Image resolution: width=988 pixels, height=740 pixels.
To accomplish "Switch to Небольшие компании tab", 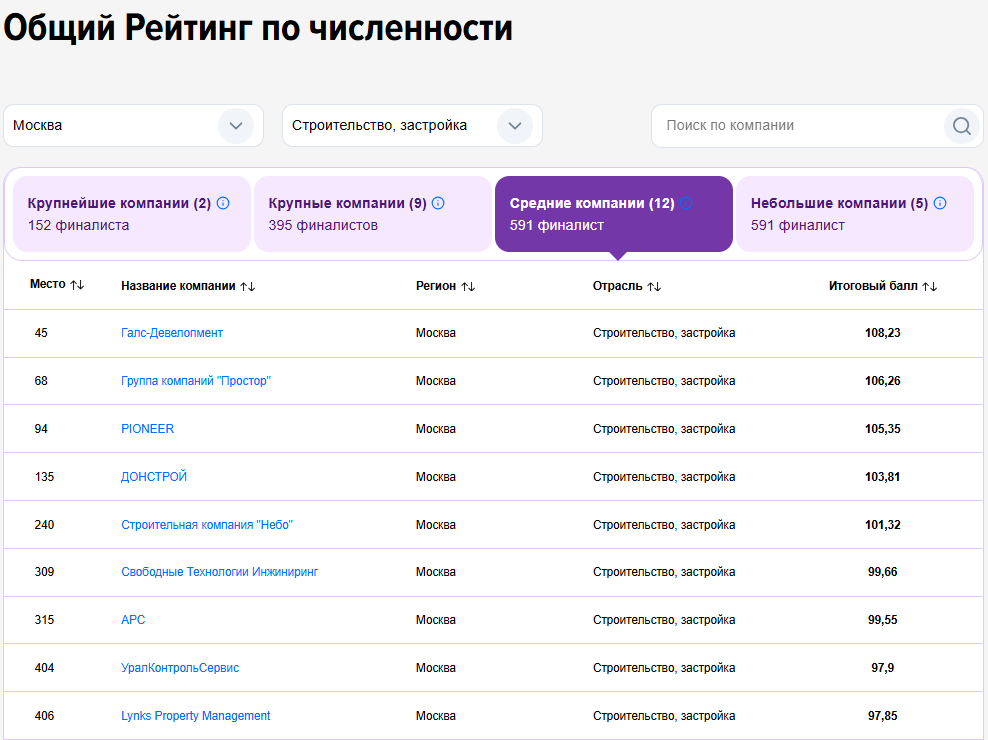I will [x=854, y=214].
